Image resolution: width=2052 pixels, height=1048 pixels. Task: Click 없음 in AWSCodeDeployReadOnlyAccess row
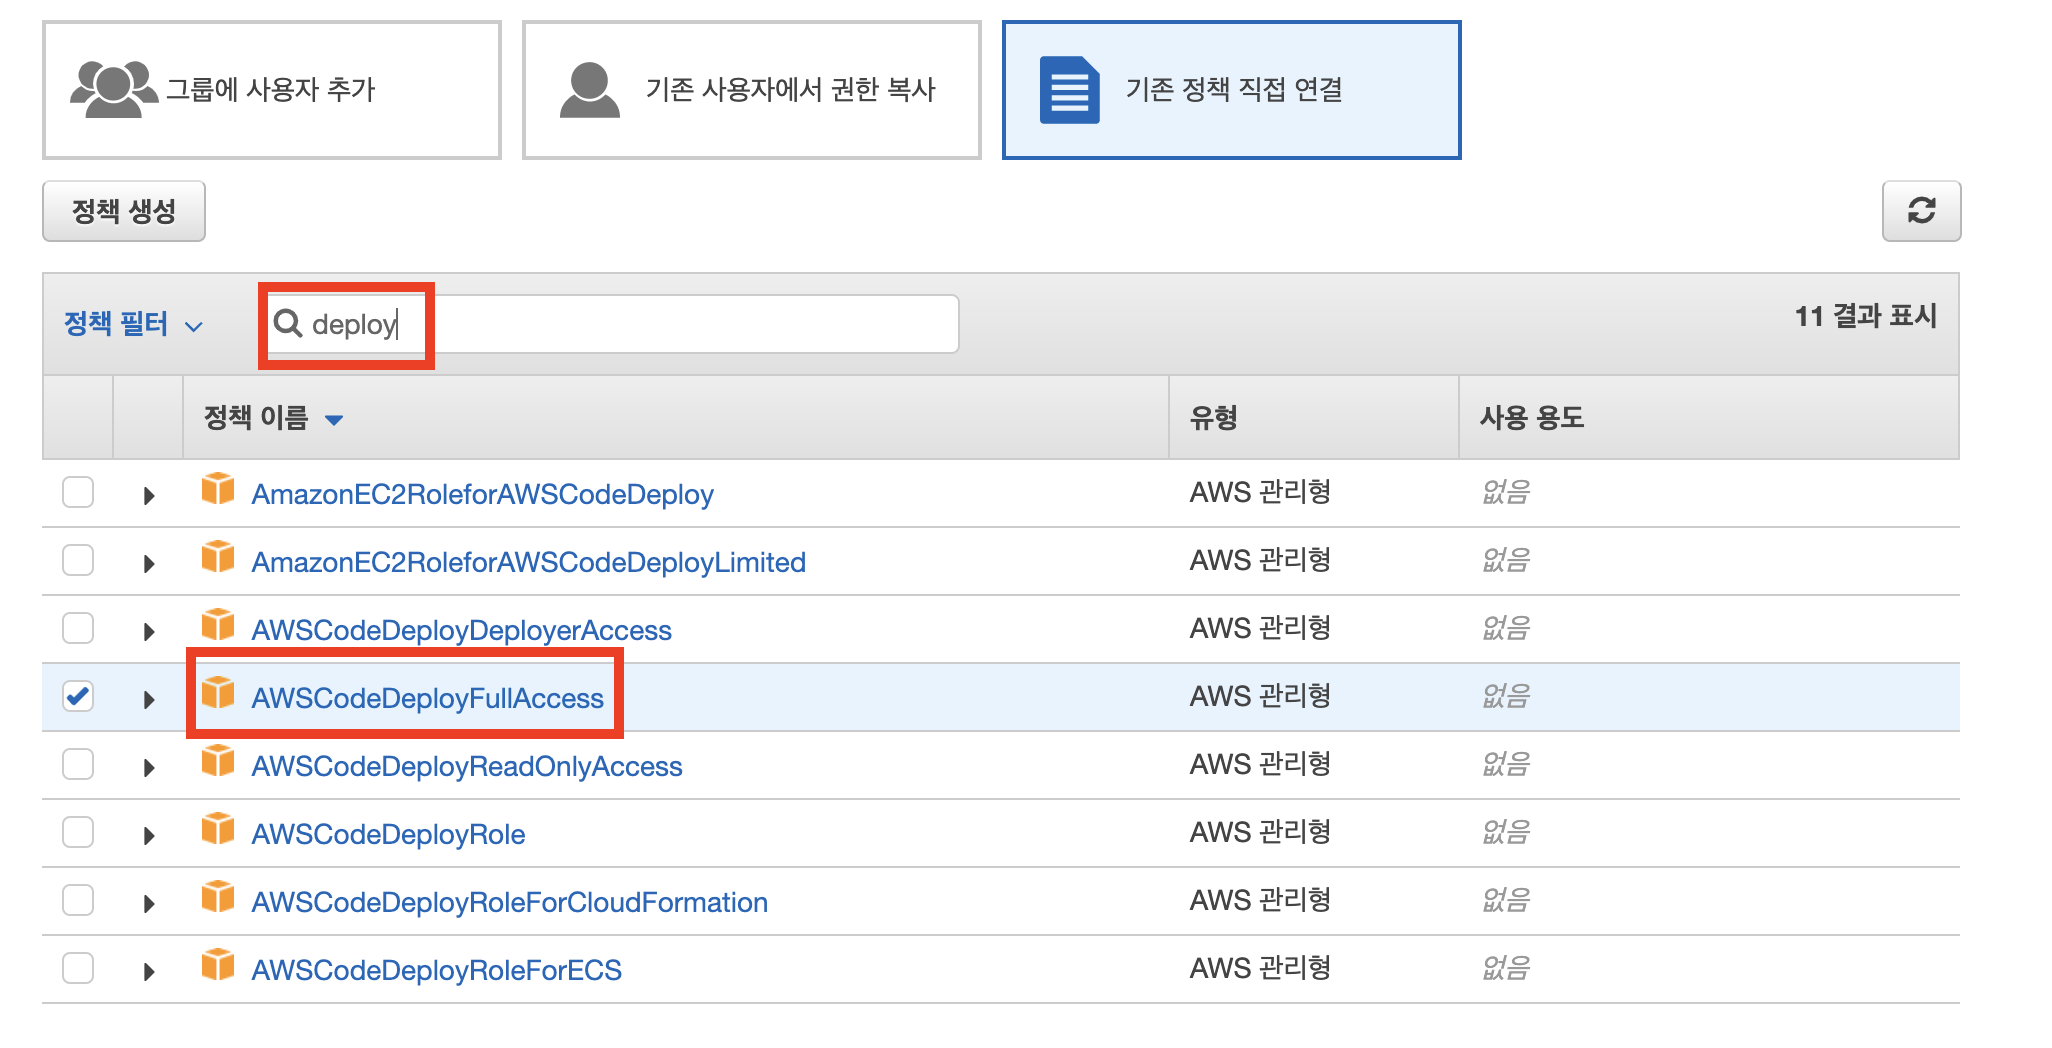coord(1506,764)
